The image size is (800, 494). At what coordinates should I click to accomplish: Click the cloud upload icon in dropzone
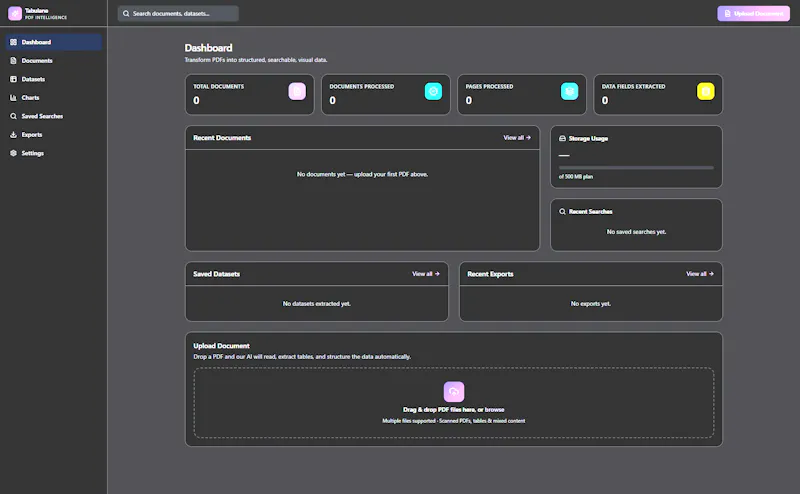454,392
